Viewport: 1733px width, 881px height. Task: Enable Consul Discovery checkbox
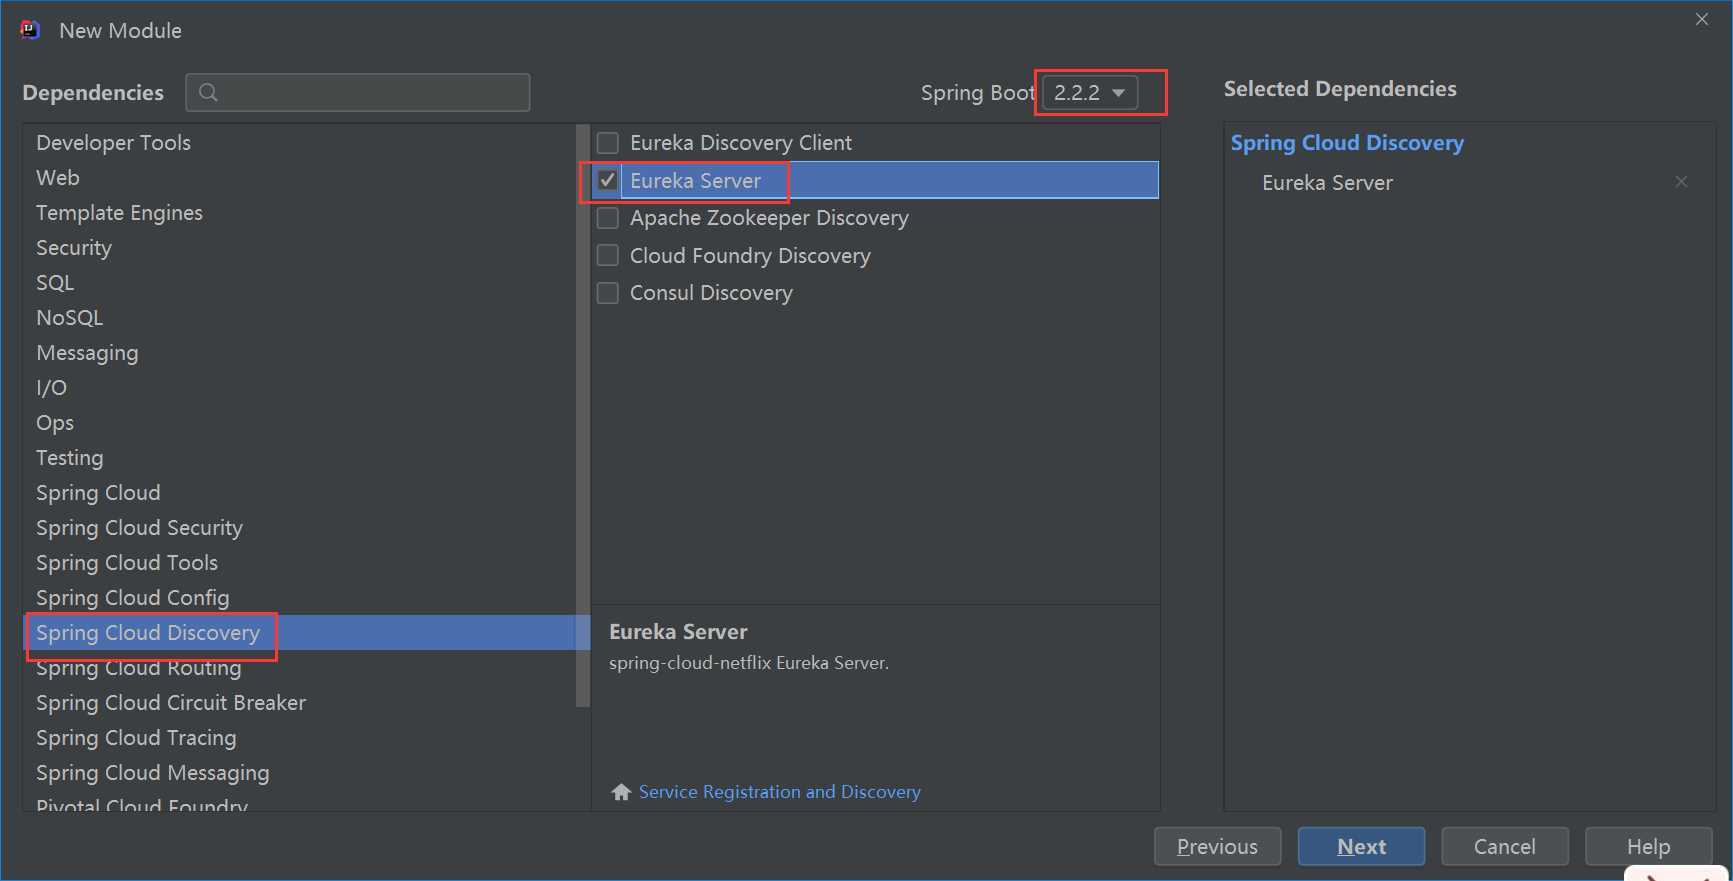[x=607, y=293]
